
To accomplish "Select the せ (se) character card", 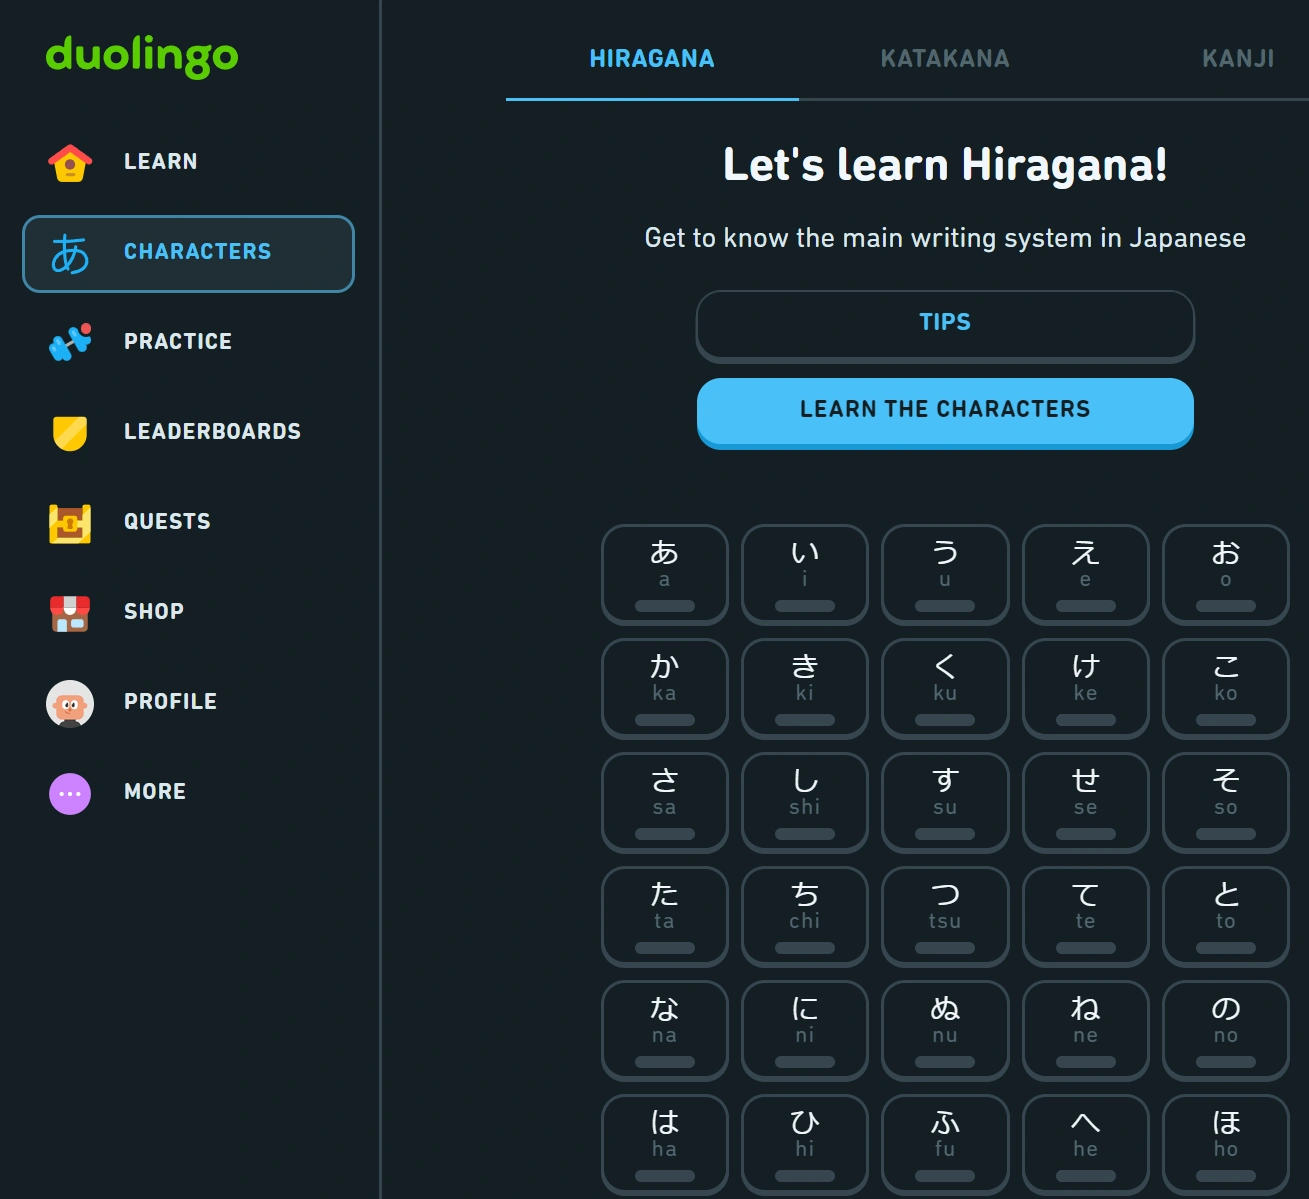I will point(1086,802).
